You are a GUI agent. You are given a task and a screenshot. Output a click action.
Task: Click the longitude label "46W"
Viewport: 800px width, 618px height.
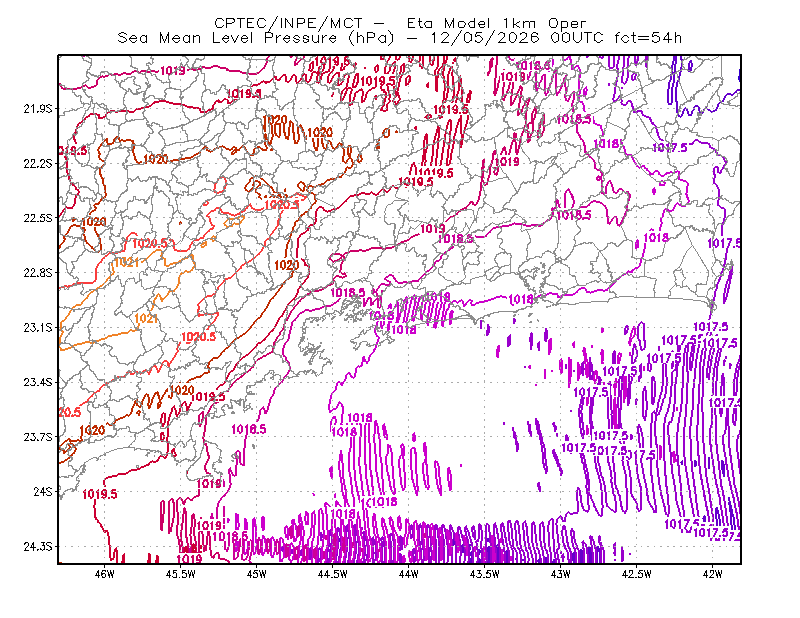(x=105, y=574)
